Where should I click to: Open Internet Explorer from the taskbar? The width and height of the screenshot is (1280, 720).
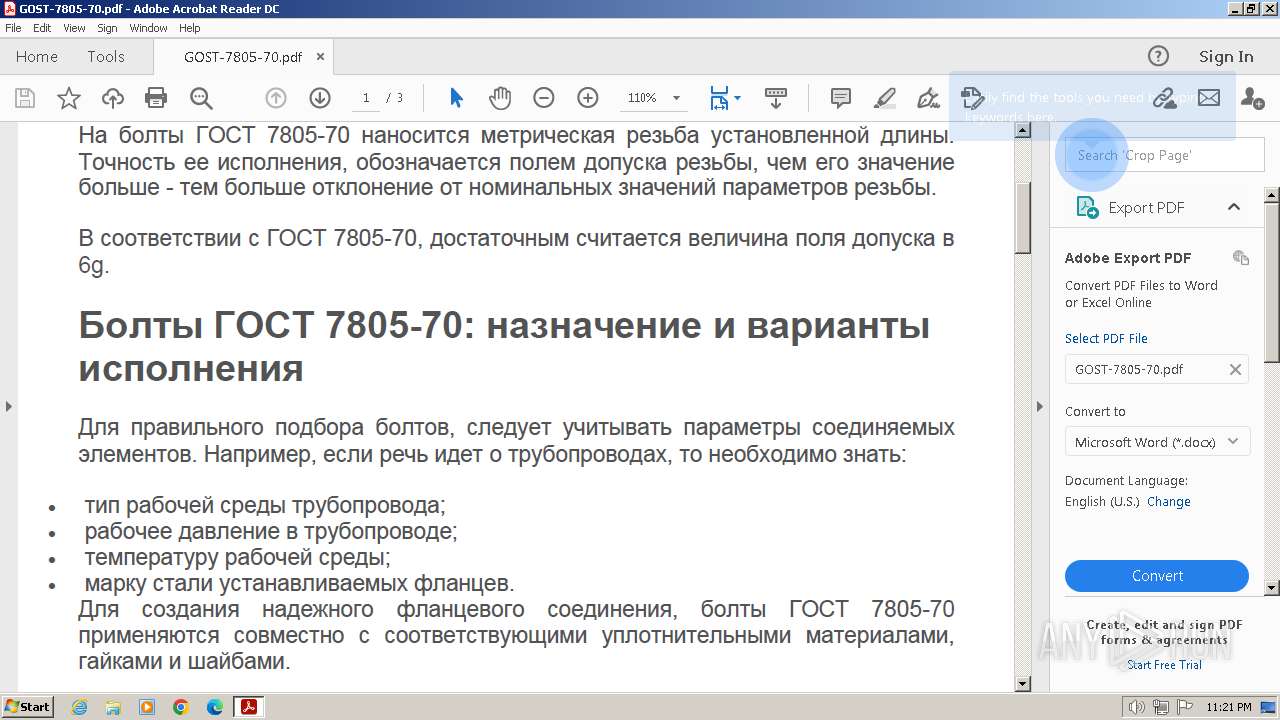[79, 707]
